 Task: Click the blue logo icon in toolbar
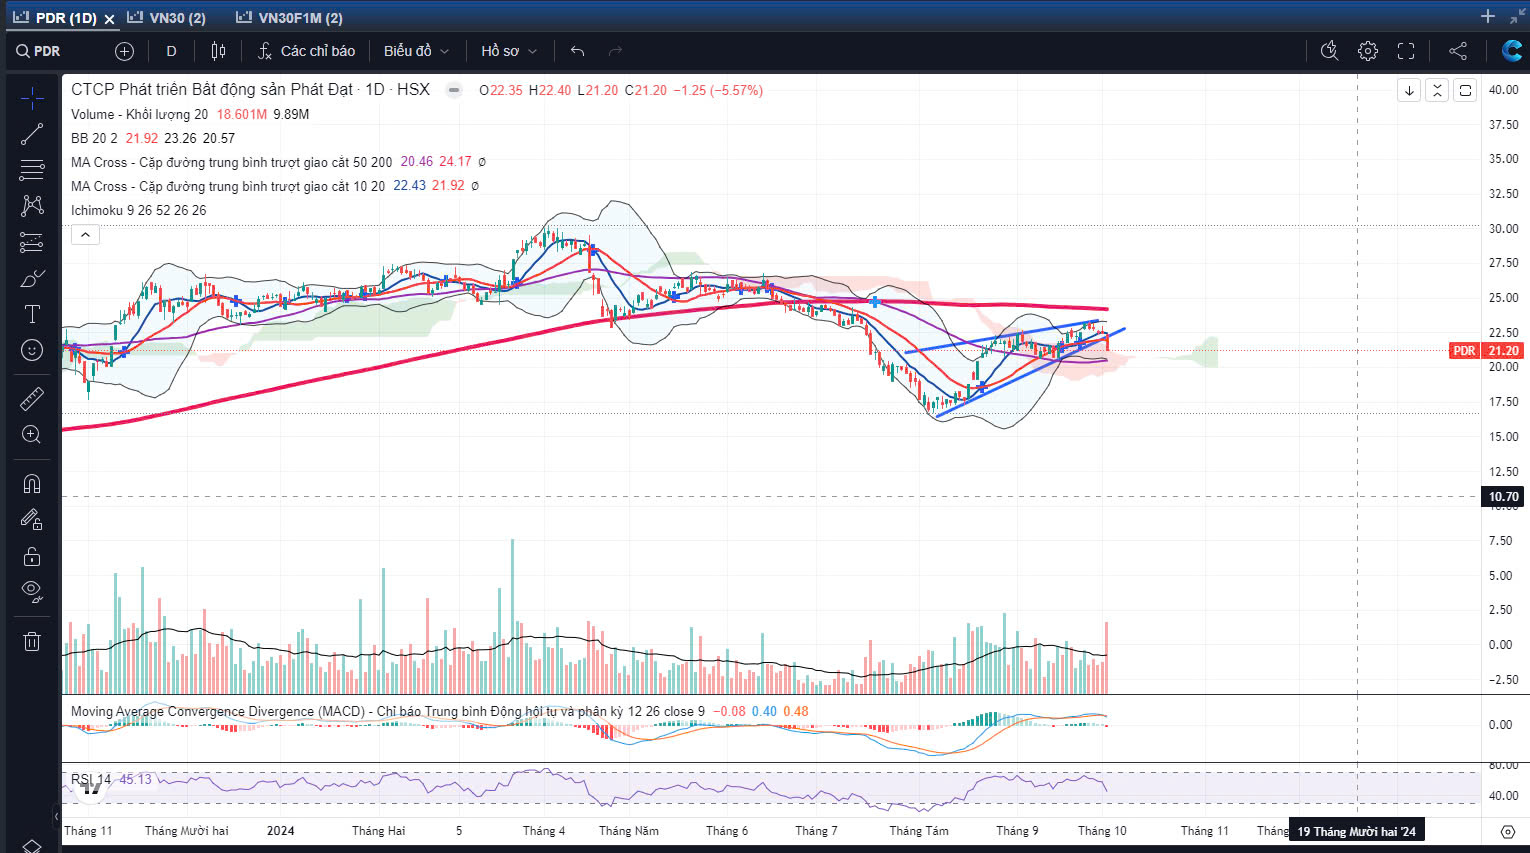click(1512, 51)
